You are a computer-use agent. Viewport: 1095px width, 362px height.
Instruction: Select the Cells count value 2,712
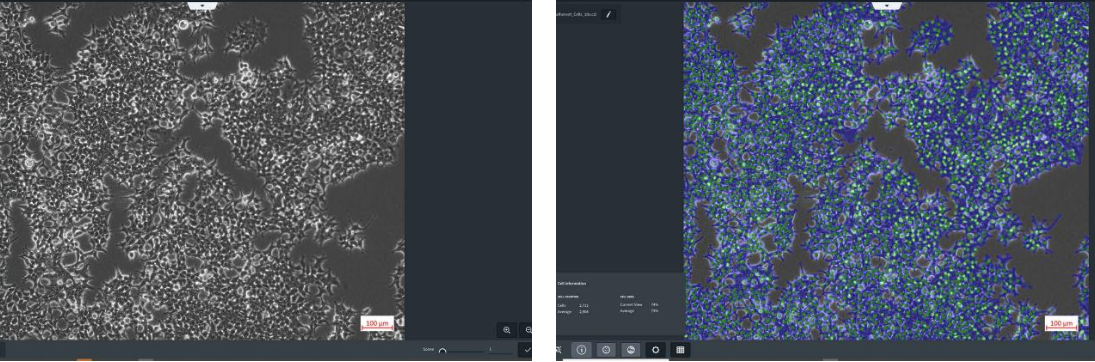pos(584,305)
